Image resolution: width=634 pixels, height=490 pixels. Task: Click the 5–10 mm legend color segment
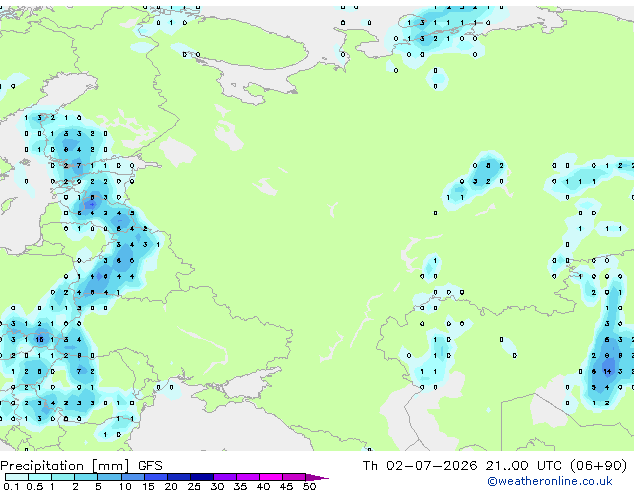(109, 477)
